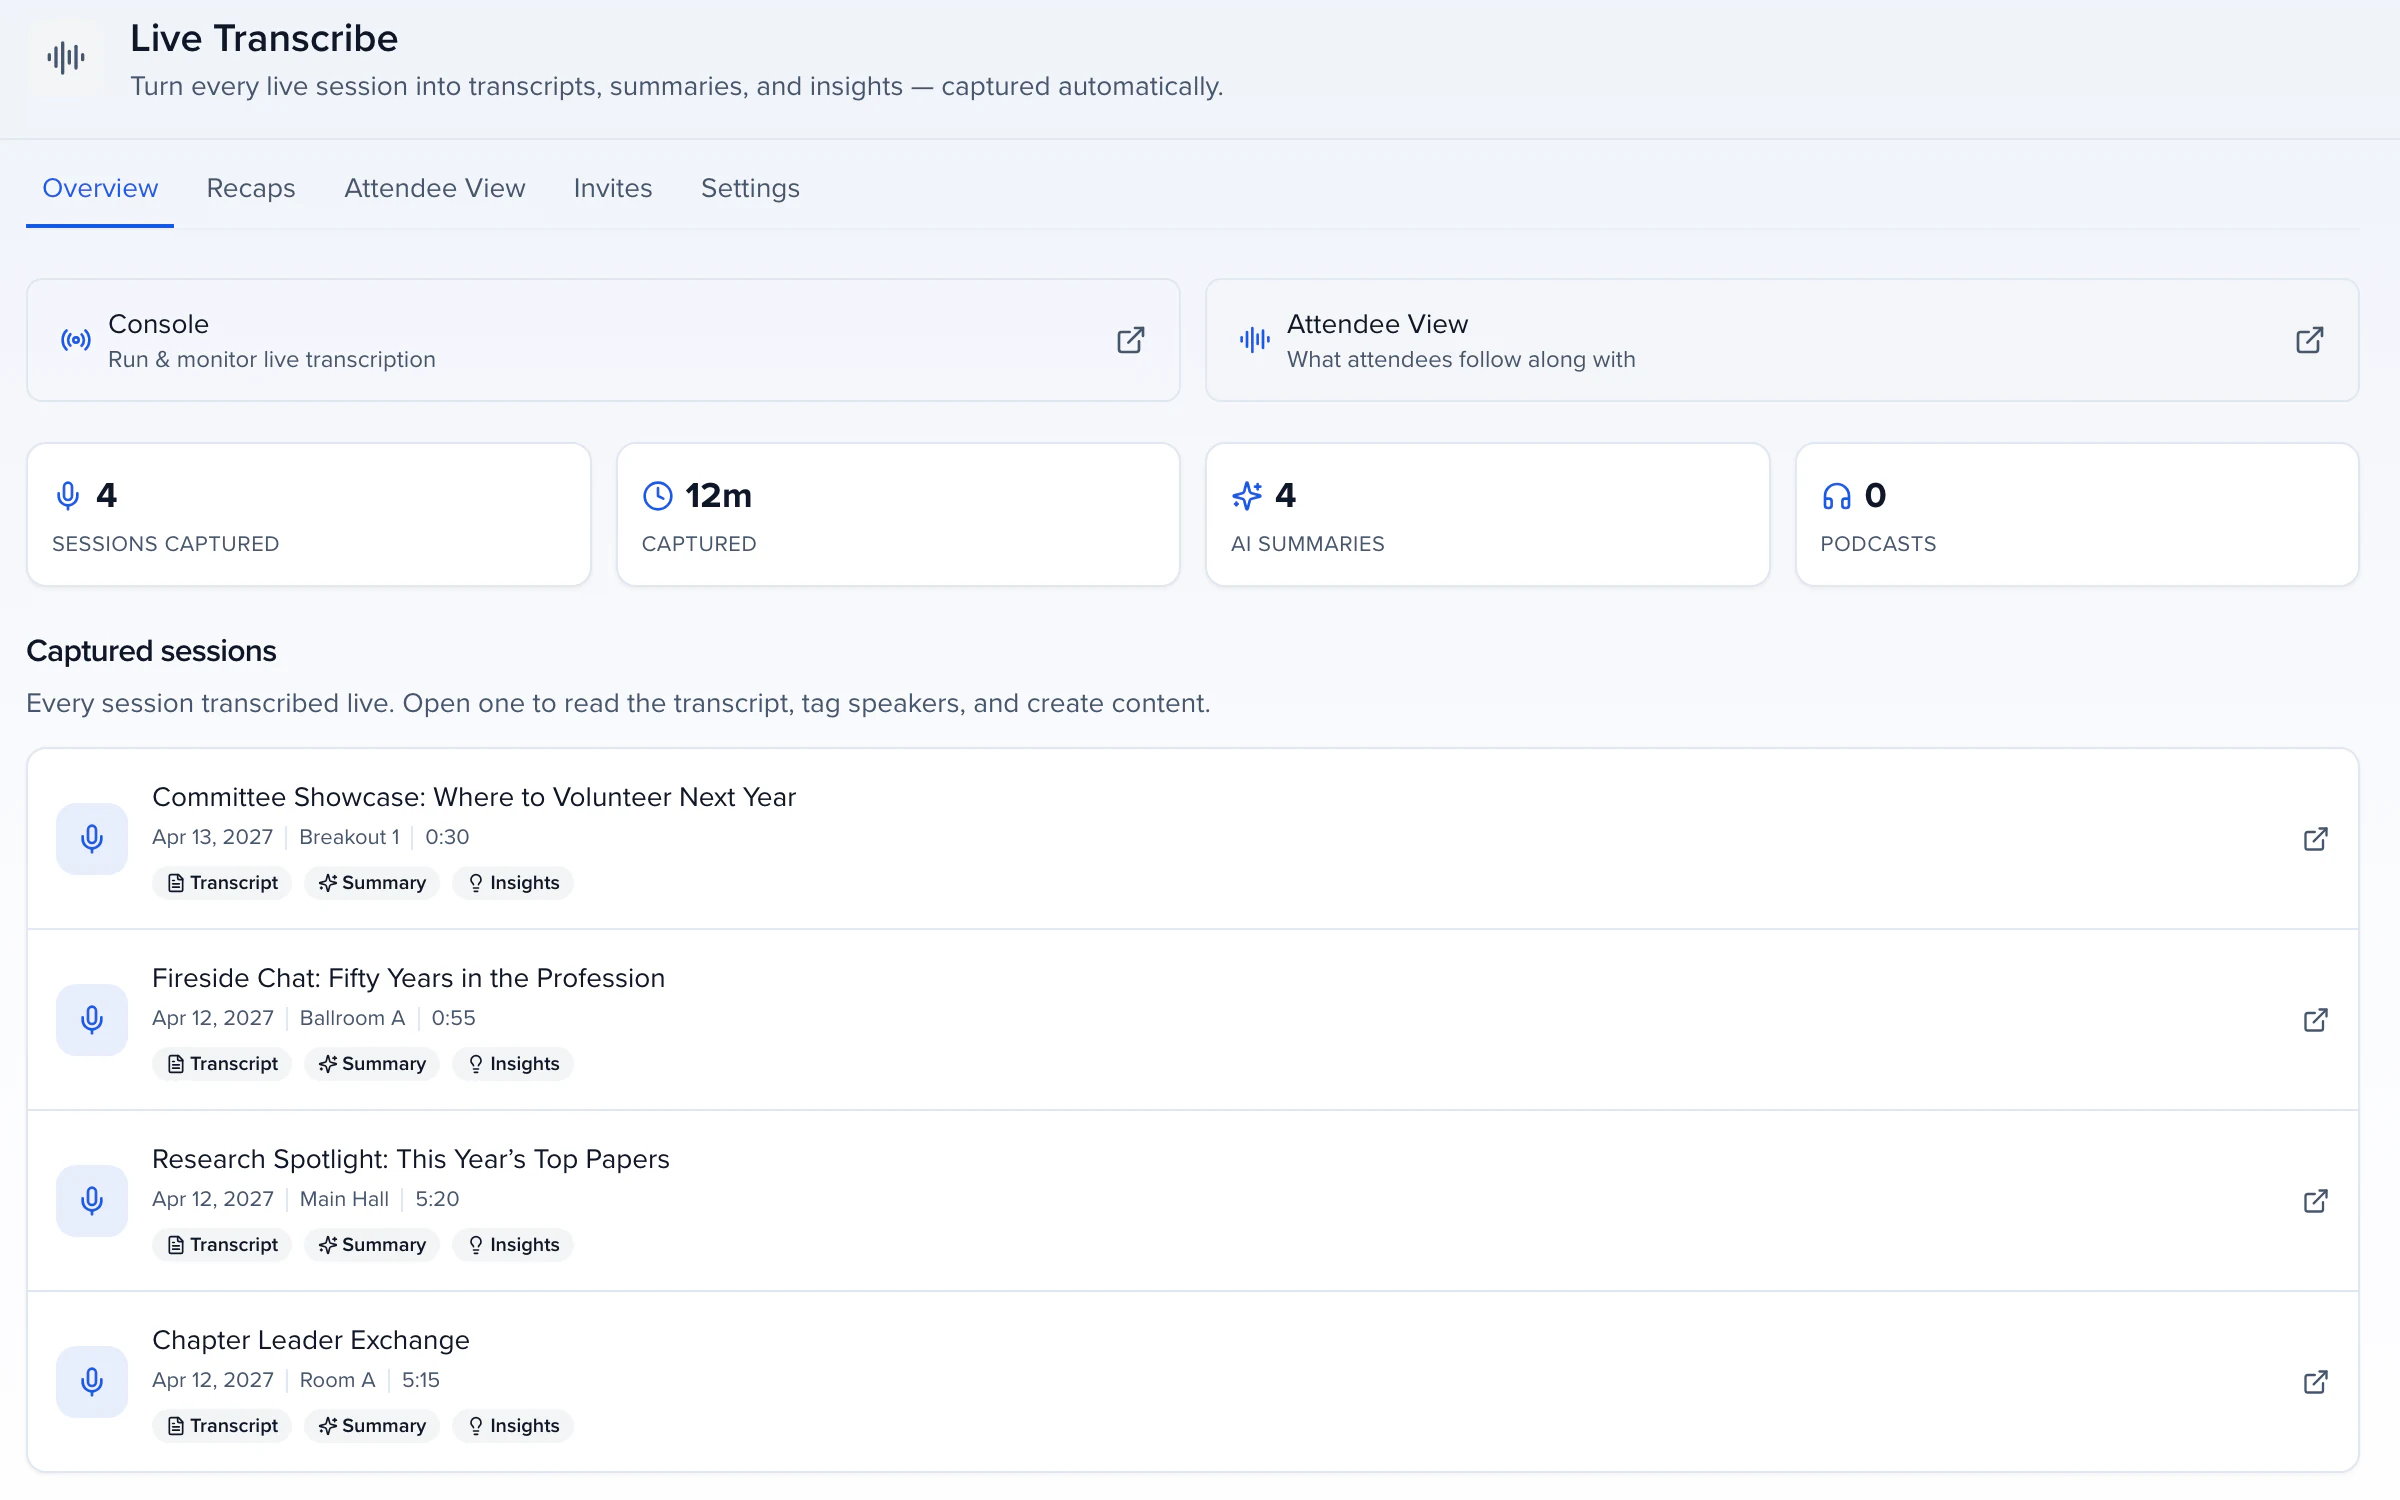This screenshot has height=1500, width=2400.
Task: Click the AI SUMMARIES stat card label
Action: click(1308, 544)
